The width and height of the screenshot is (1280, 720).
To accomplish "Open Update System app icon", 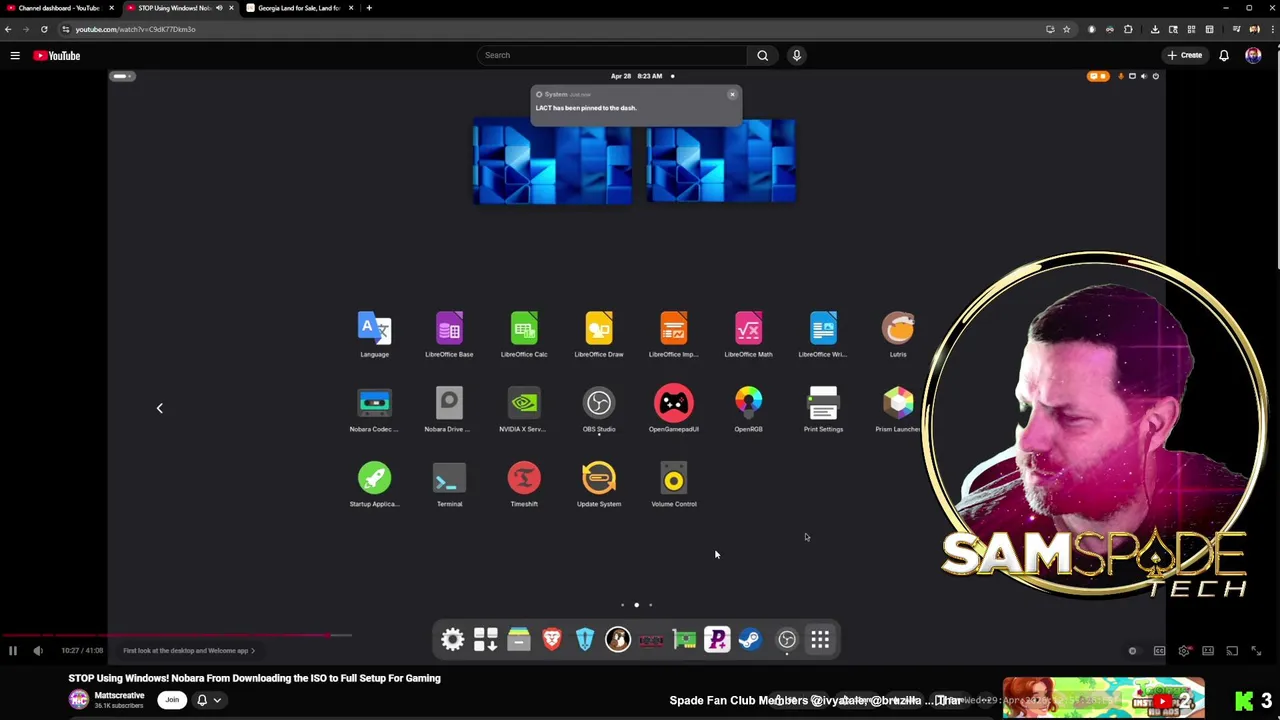I will pos(599,484).
